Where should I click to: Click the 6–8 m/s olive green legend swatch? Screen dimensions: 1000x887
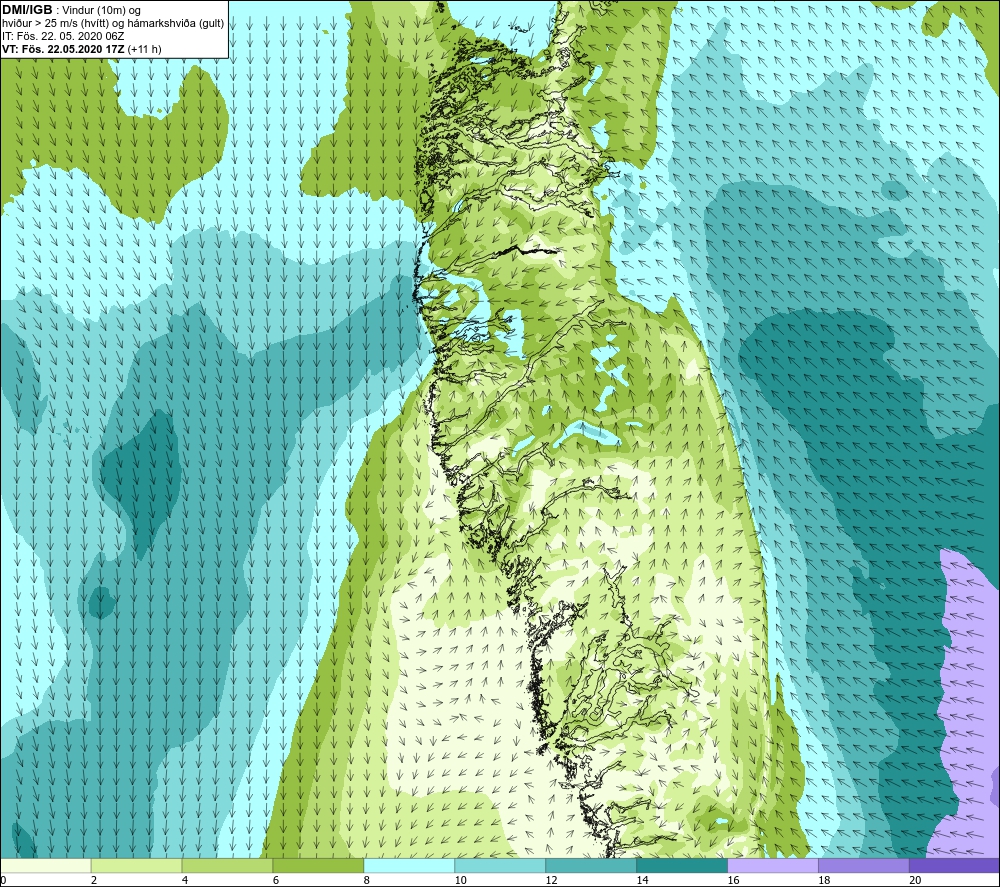pos(318,865)
